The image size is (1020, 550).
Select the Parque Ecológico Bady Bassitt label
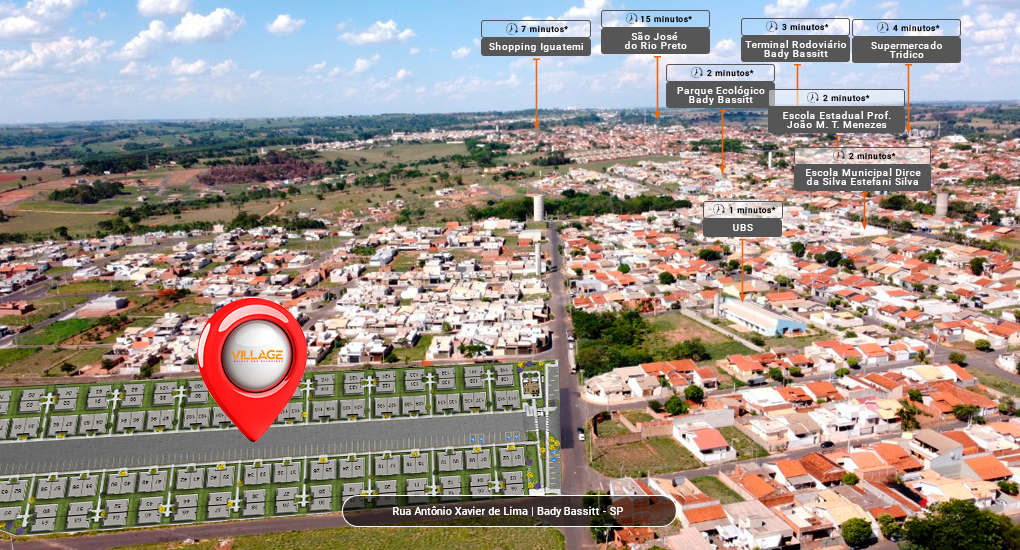pyautogui.click(x=720, y=95)
